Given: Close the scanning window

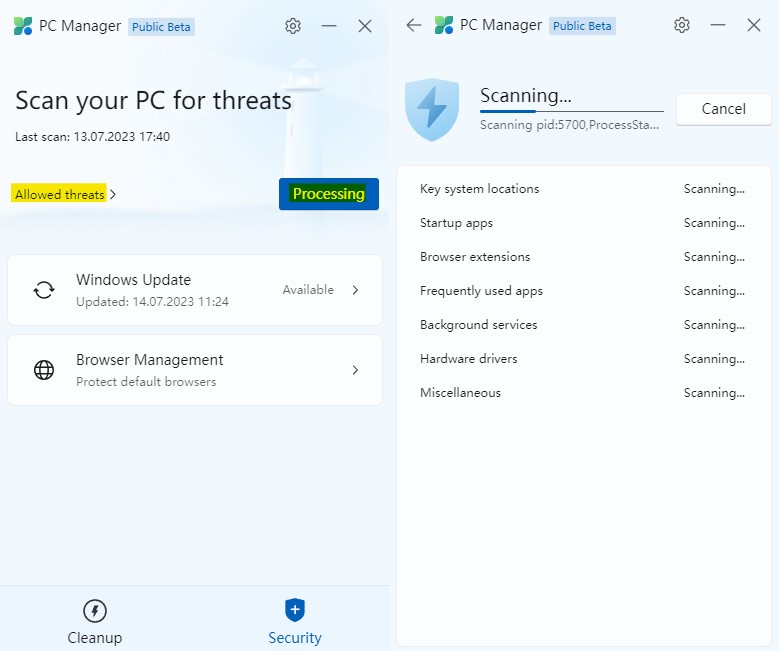Looking at the screenshot, I should coord(754,25).
